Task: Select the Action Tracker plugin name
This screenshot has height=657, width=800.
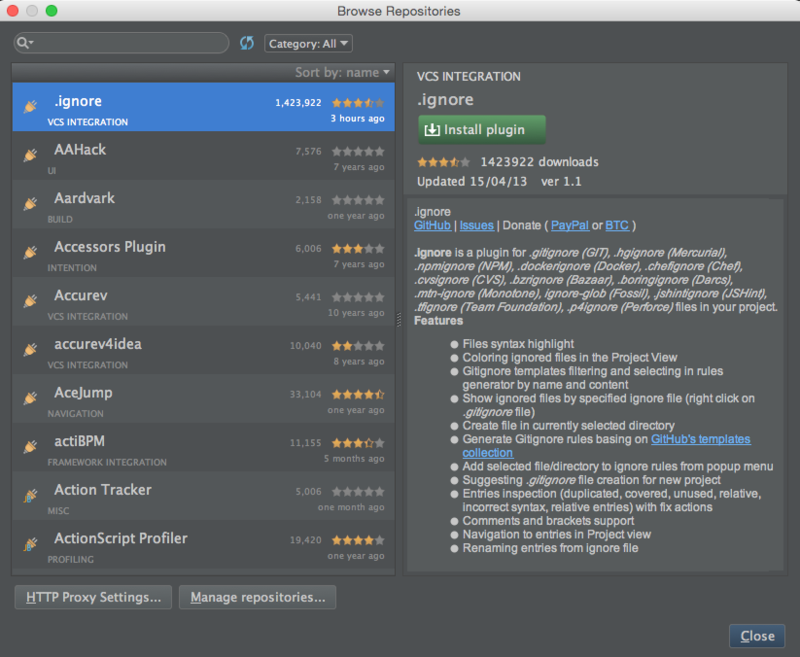Action: pyautogui.click(x=103, y=490)
